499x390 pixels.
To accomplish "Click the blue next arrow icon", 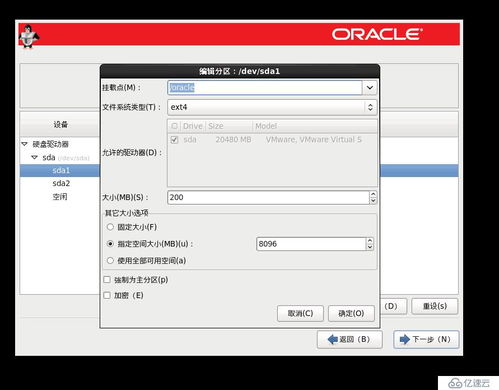I will (x=405, y=340).
